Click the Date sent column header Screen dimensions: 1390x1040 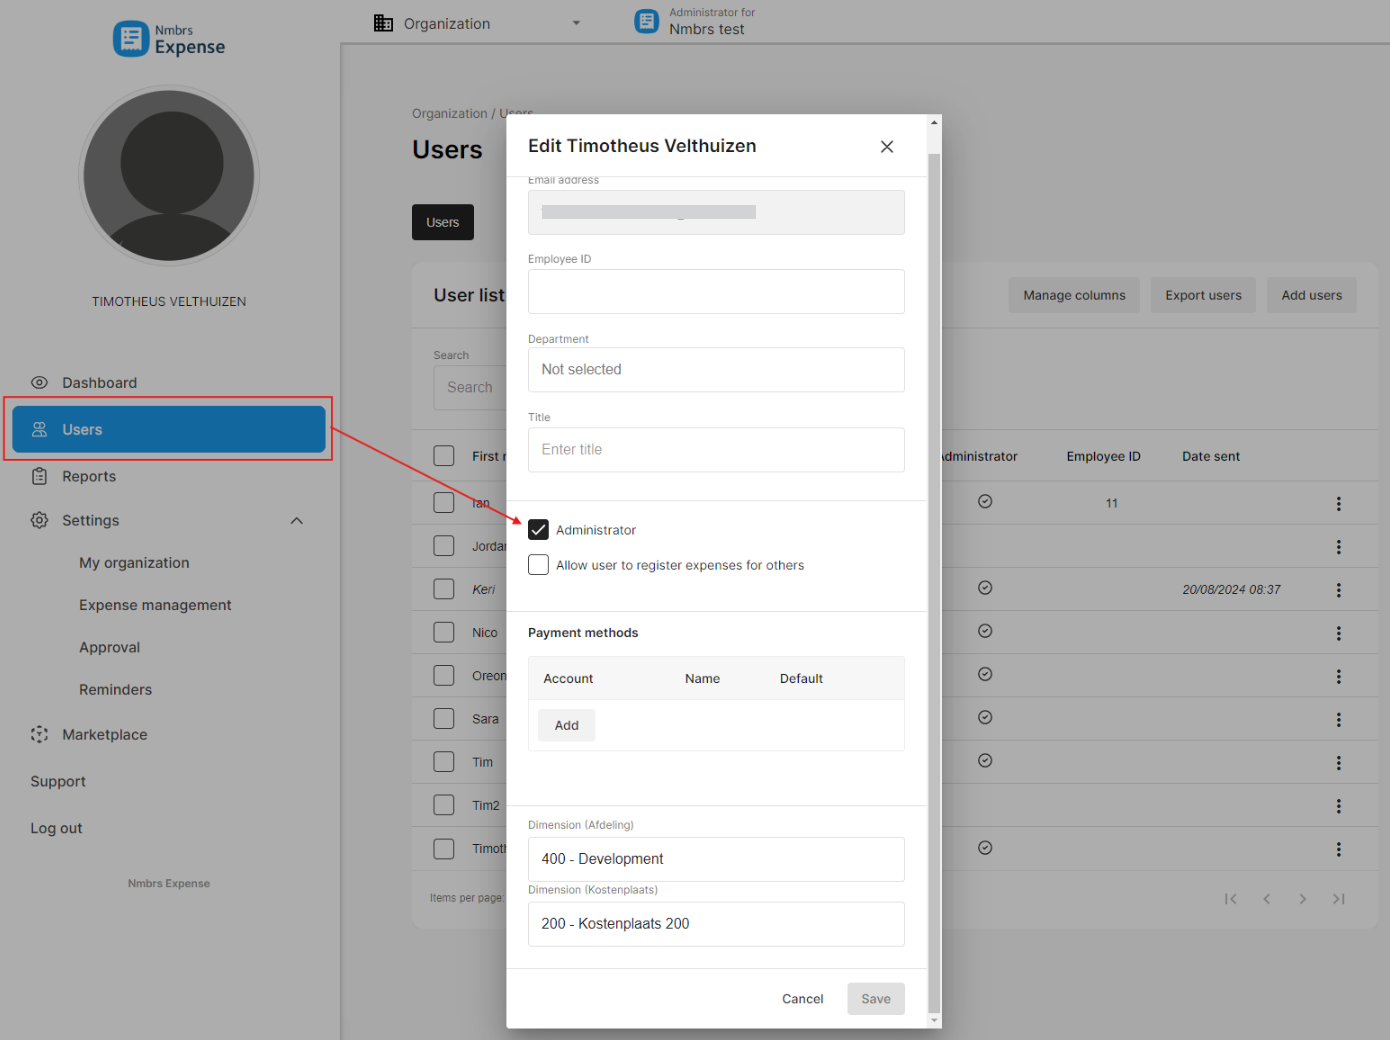(x=1211, y=457)
